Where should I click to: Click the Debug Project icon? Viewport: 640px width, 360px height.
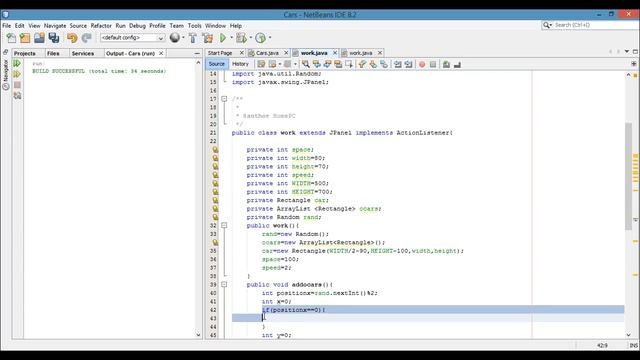point(241,38)
